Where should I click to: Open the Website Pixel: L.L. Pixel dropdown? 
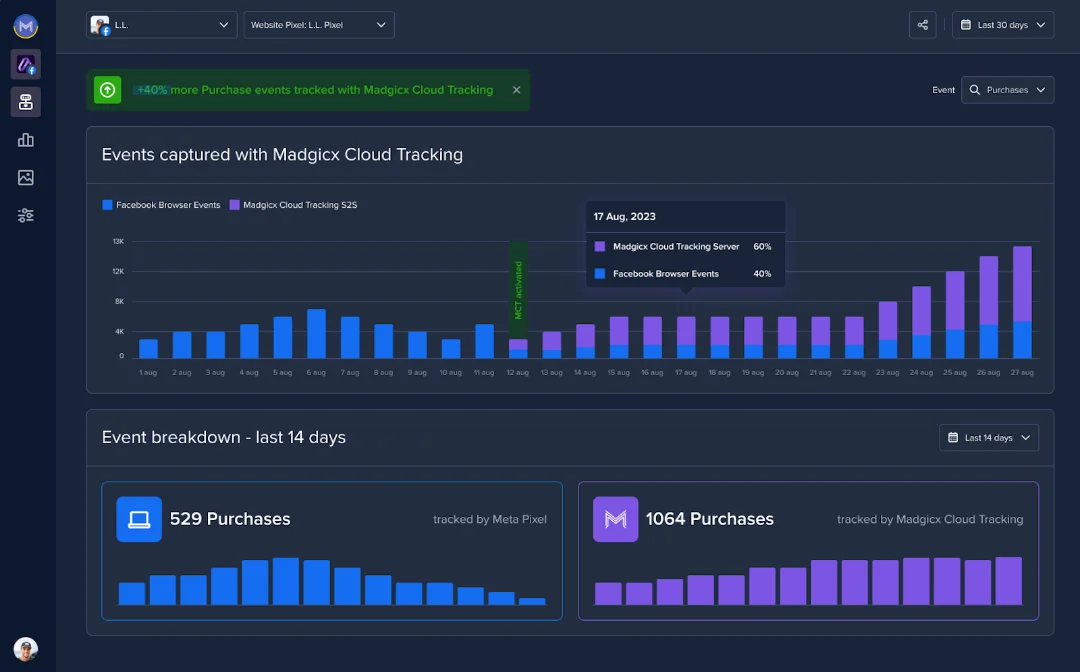click(319, 25)
